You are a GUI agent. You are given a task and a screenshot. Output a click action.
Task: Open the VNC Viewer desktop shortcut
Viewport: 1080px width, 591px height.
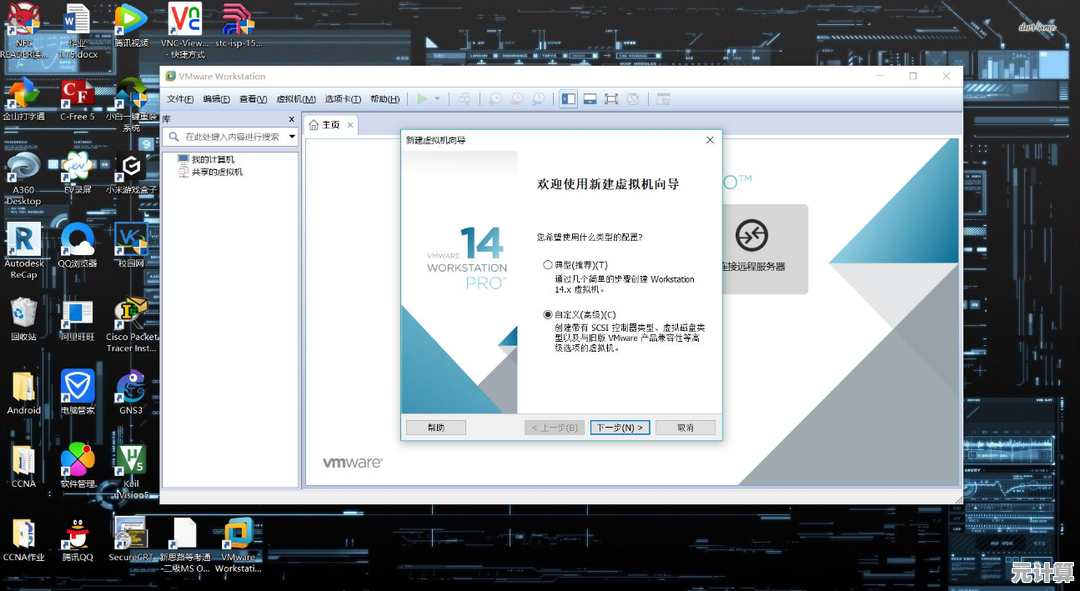(x=185, y=30)
